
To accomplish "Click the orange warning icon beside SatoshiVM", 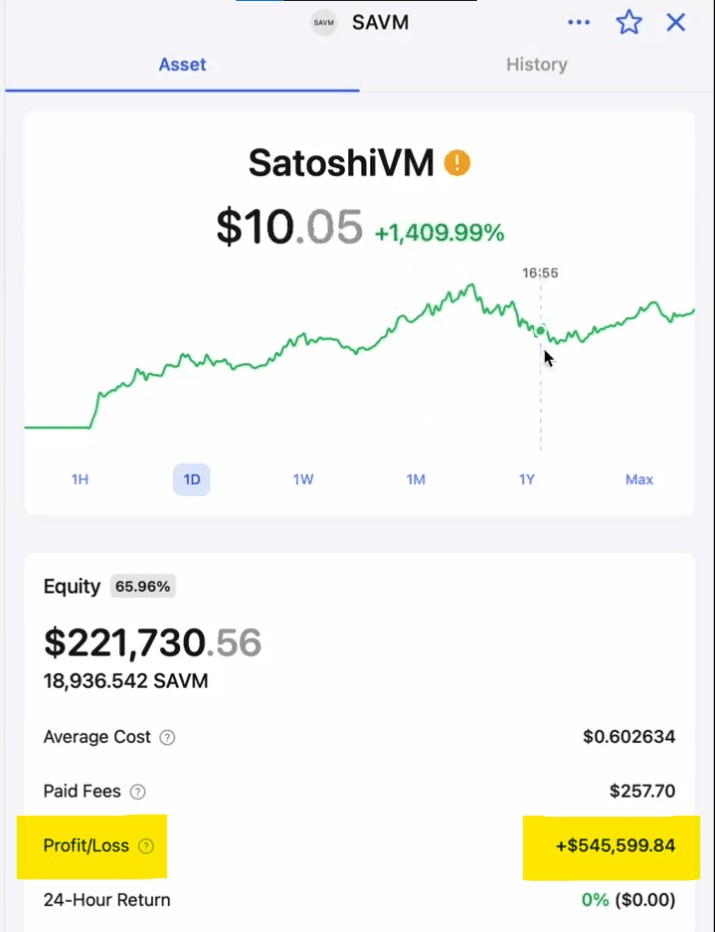I will pyautogui.click(x=457, y=162).
